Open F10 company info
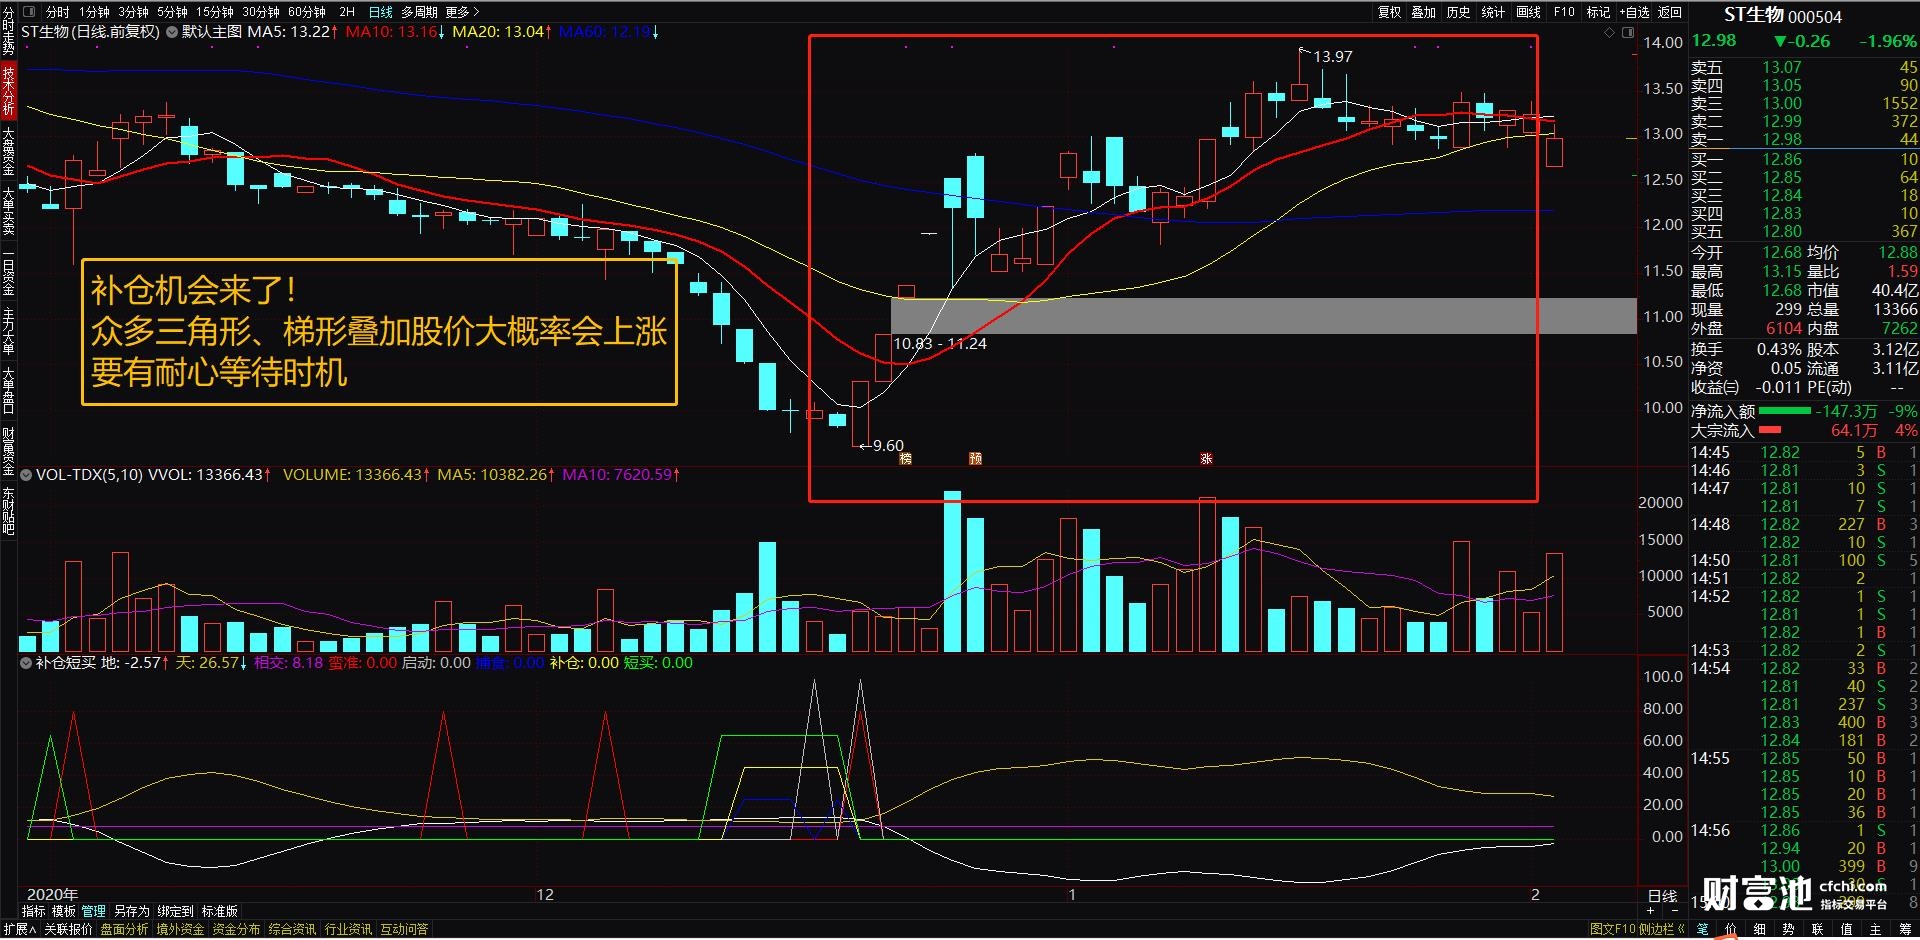This screenshot has width=1920, height=940. click(1564, 12)
